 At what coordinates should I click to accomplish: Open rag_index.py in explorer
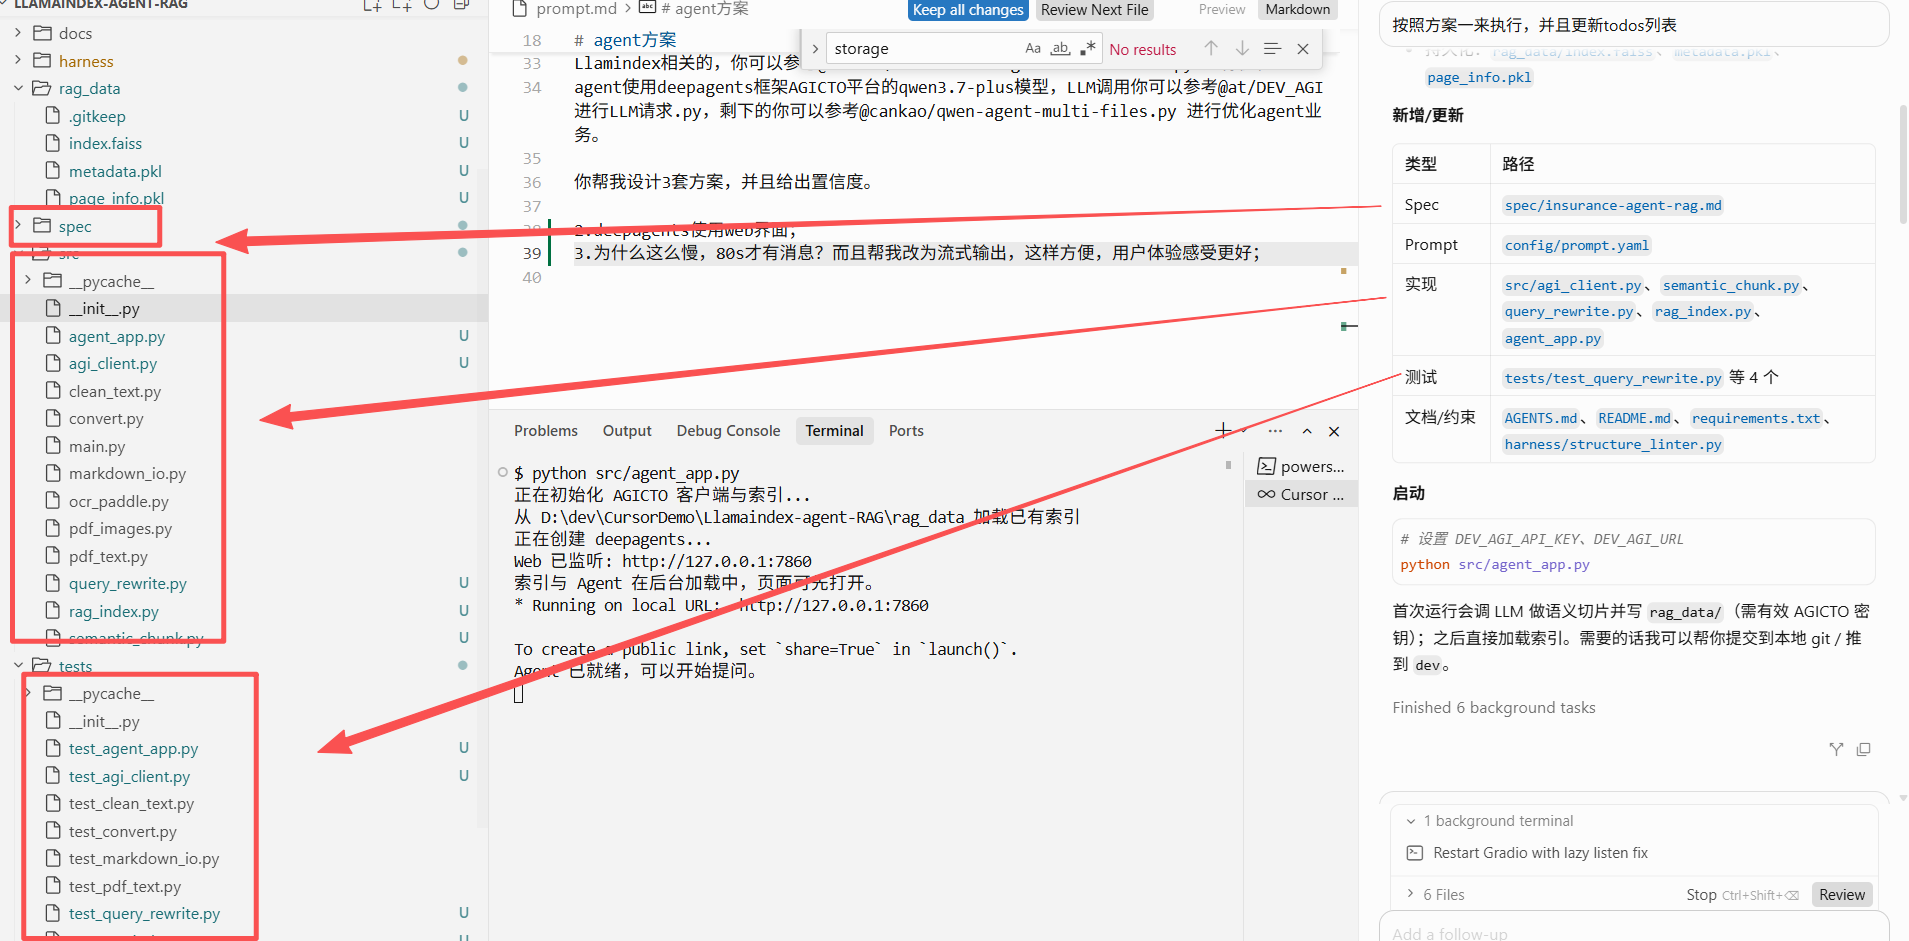pyautogui.click(x=114, y=611)
